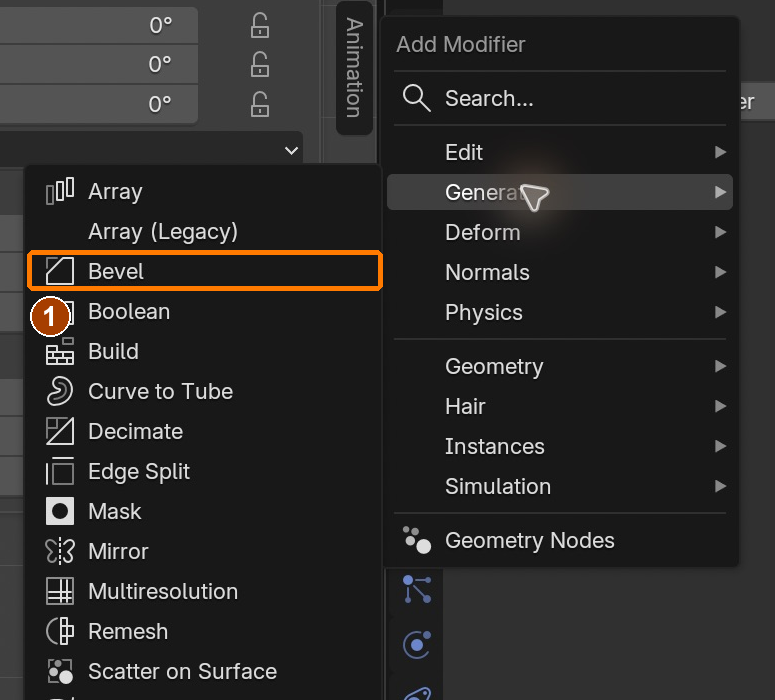Screen dimensions: 775x700
Task: Click the Remesh label text
Action: coord(128,632)
